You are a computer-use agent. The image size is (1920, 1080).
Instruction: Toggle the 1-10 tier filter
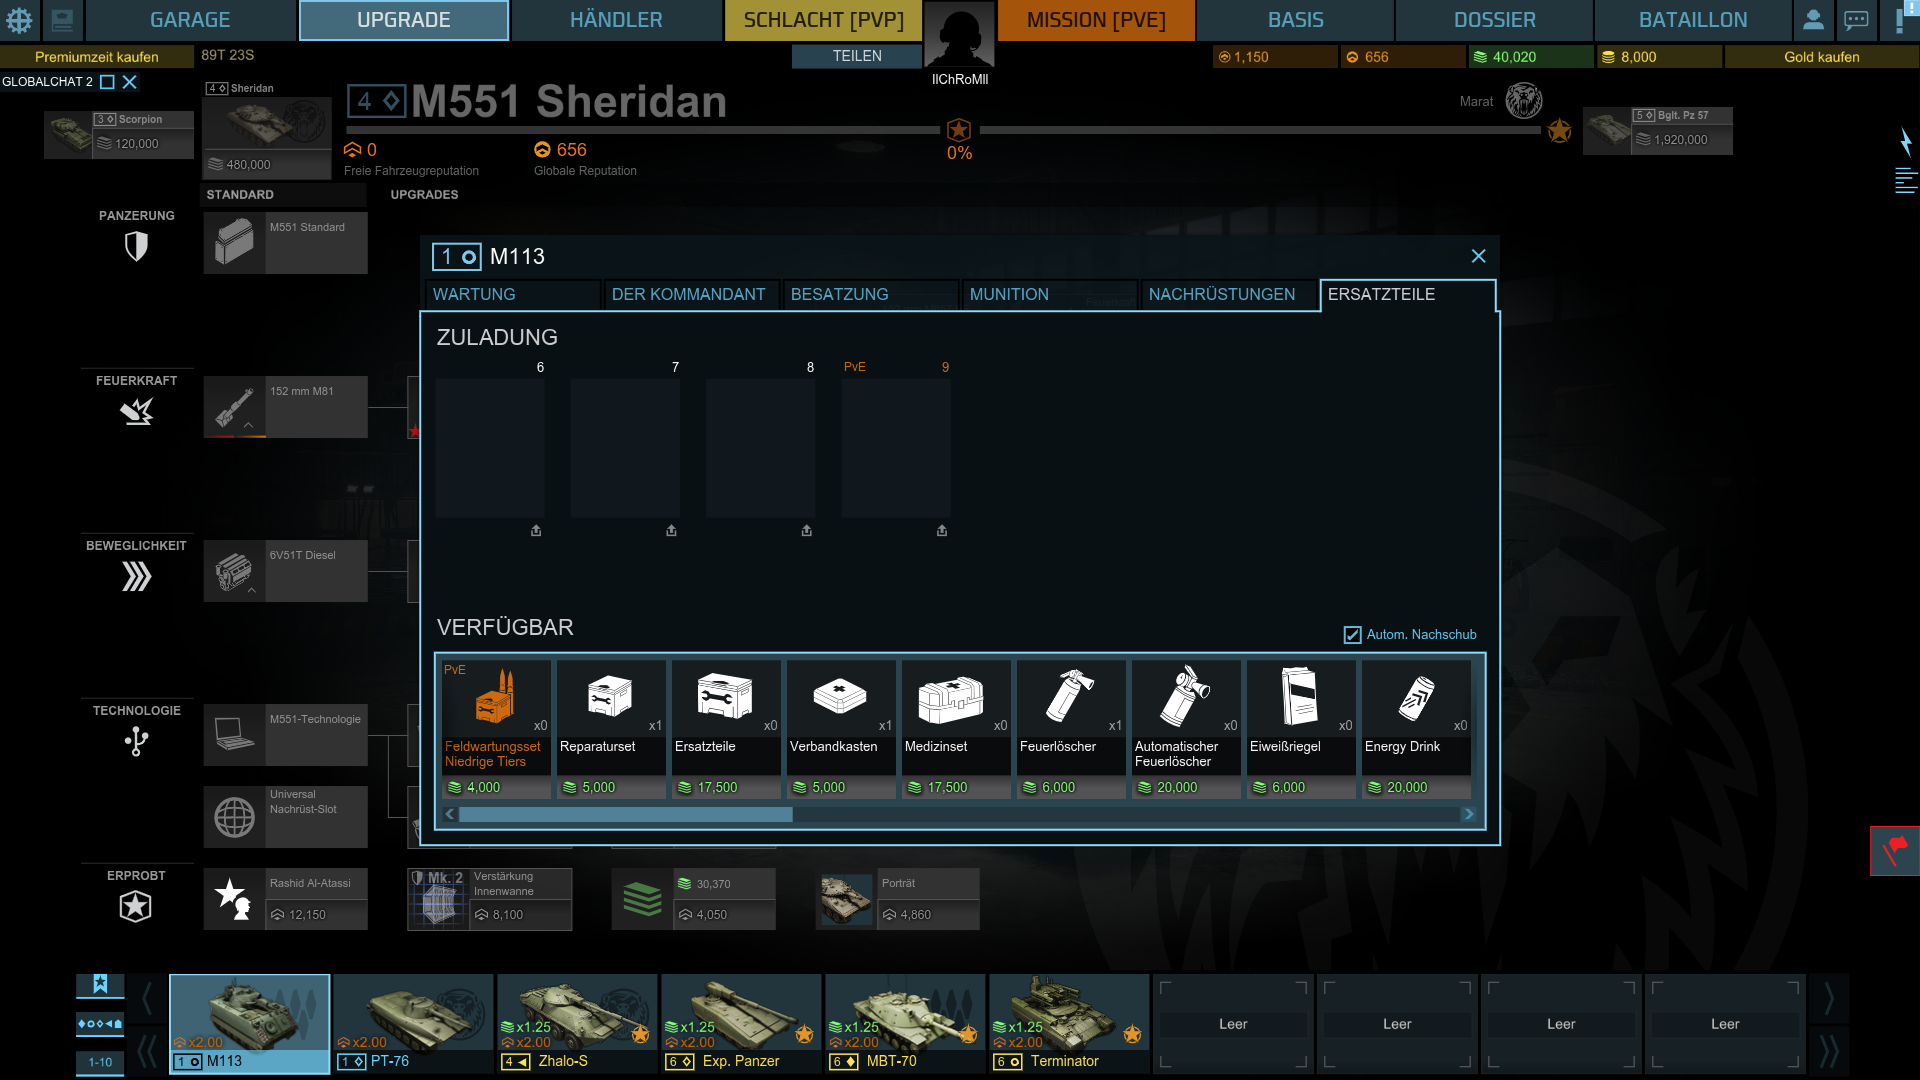tap(100, 1062)
